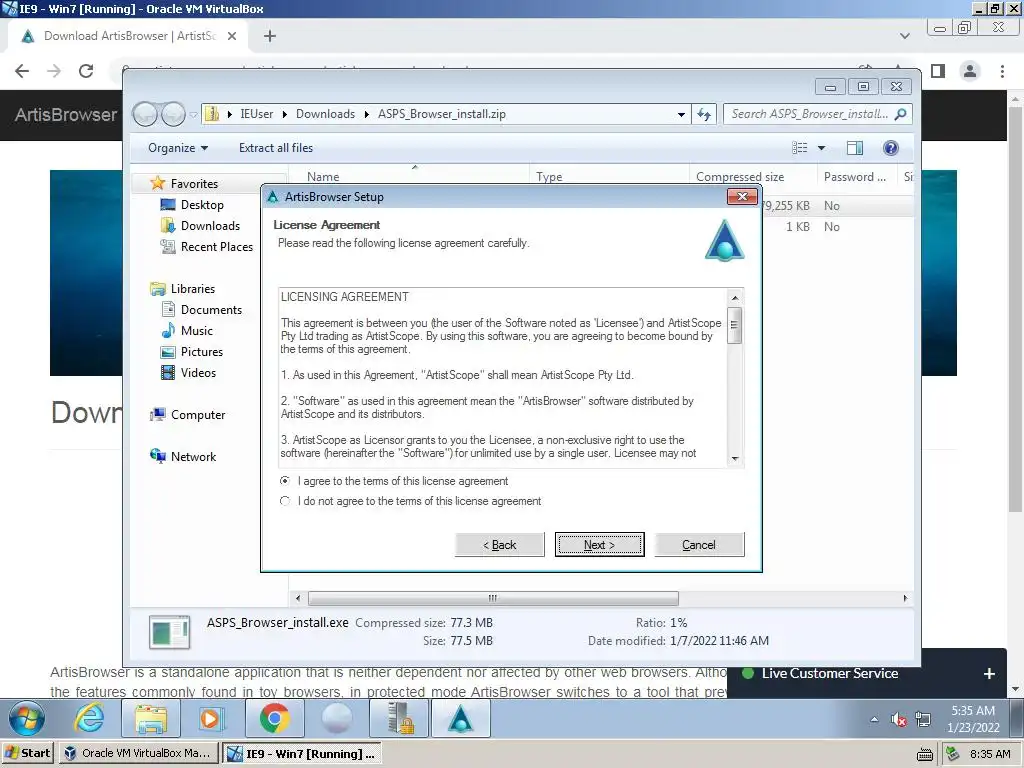The image size is (1024, 768).
Task: Click Downloads in the address path
Action: point(325,114)
